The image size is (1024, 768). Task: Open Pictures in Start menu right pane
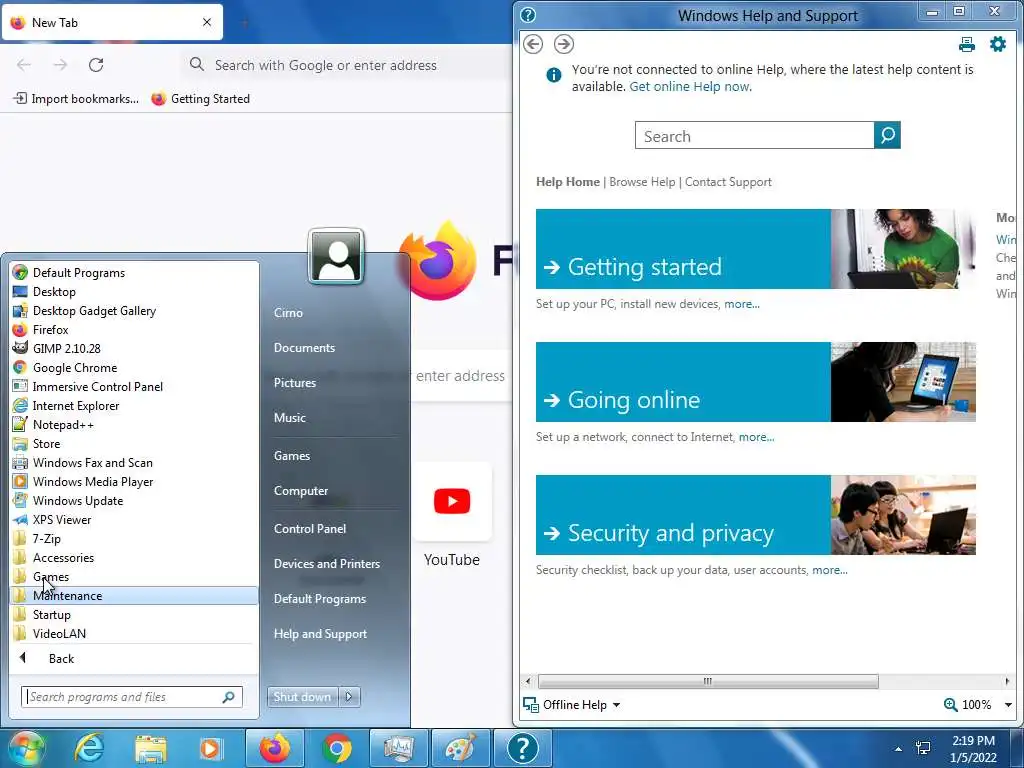point(295,383)
